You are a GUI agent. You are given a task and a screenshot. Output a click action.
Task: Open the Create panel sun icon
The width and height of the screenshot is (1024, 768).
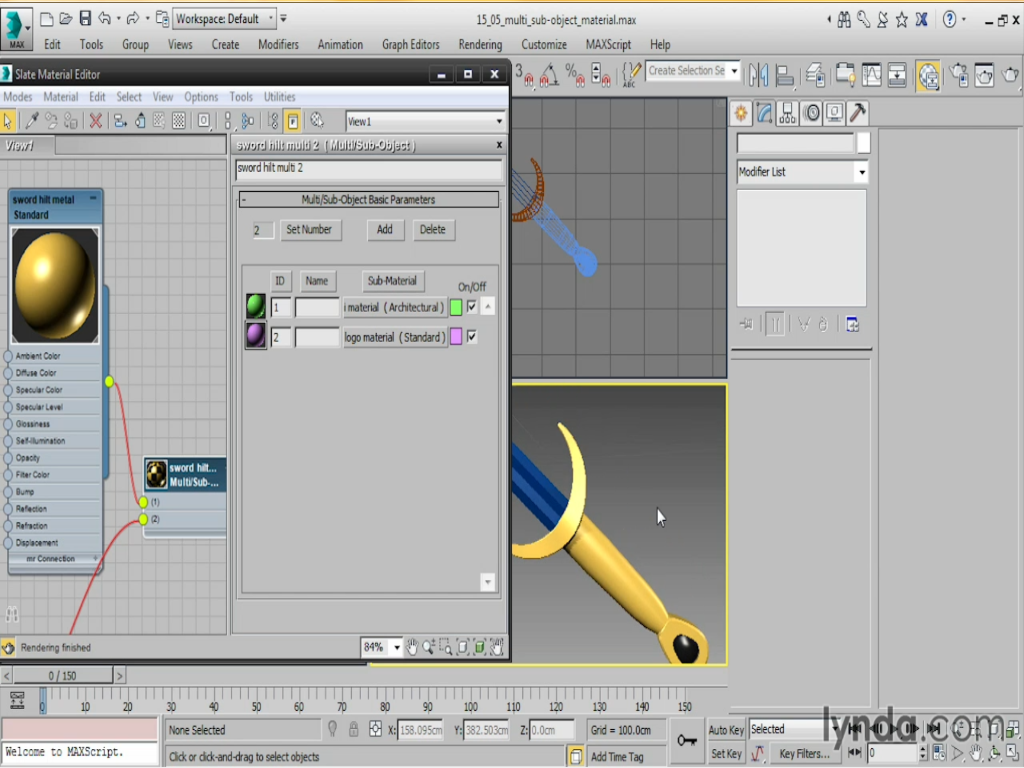[x=741, y=113]
